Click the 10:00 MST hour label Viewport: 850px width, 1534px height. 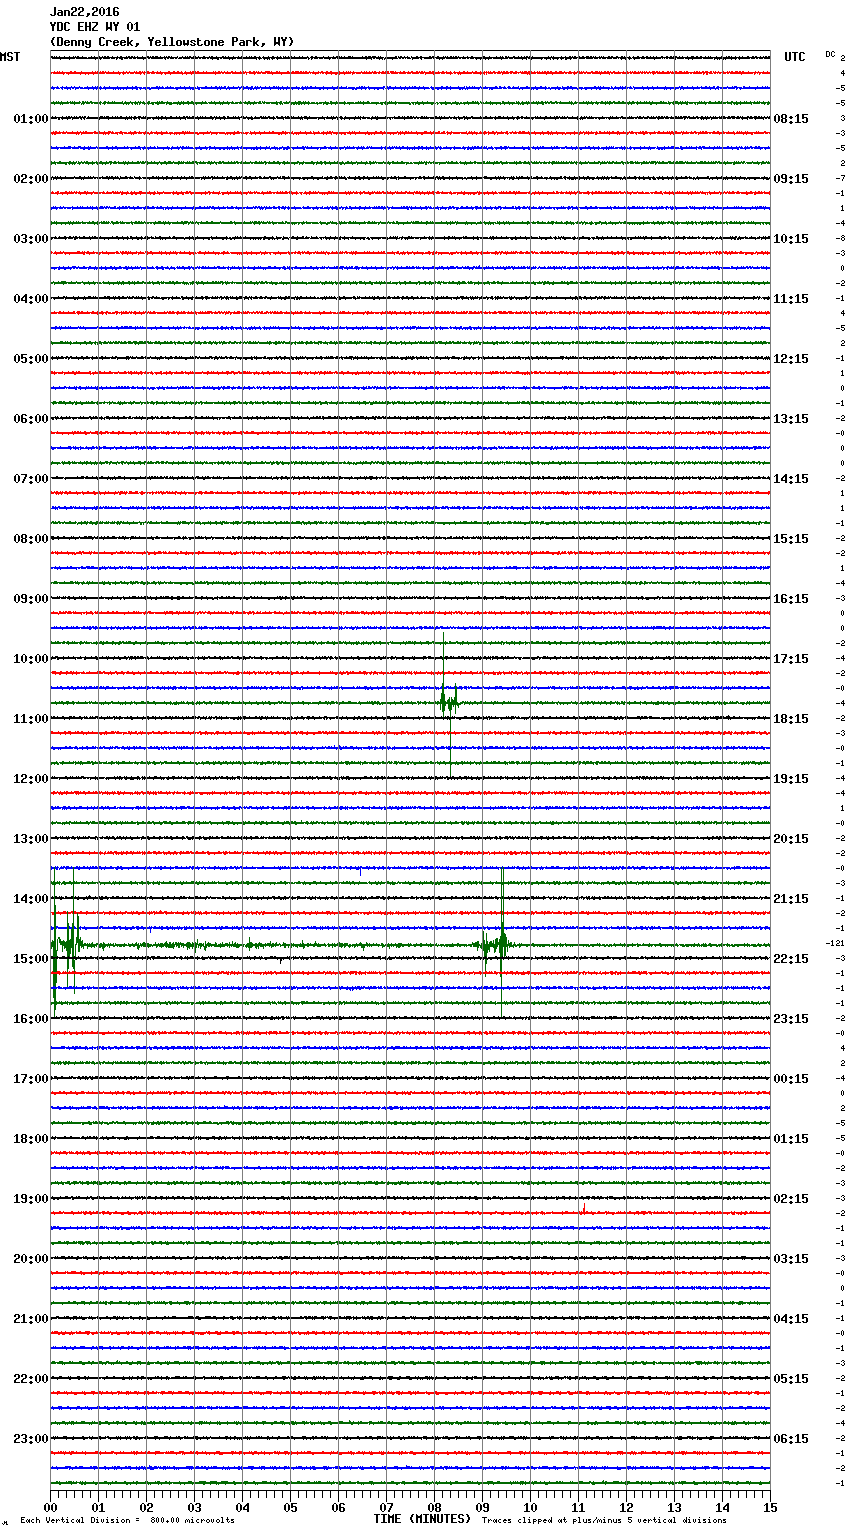(x=30, y=659)
